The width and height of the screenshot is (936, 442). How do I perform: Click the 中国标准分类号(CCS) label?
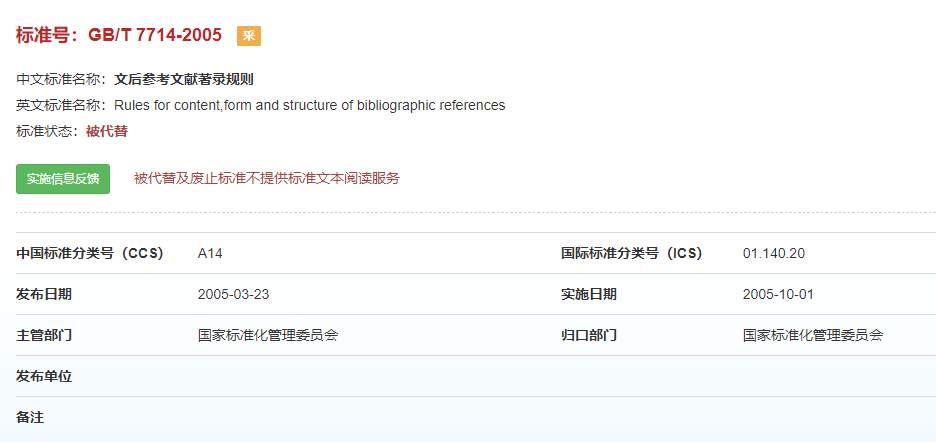pos(89,253)
